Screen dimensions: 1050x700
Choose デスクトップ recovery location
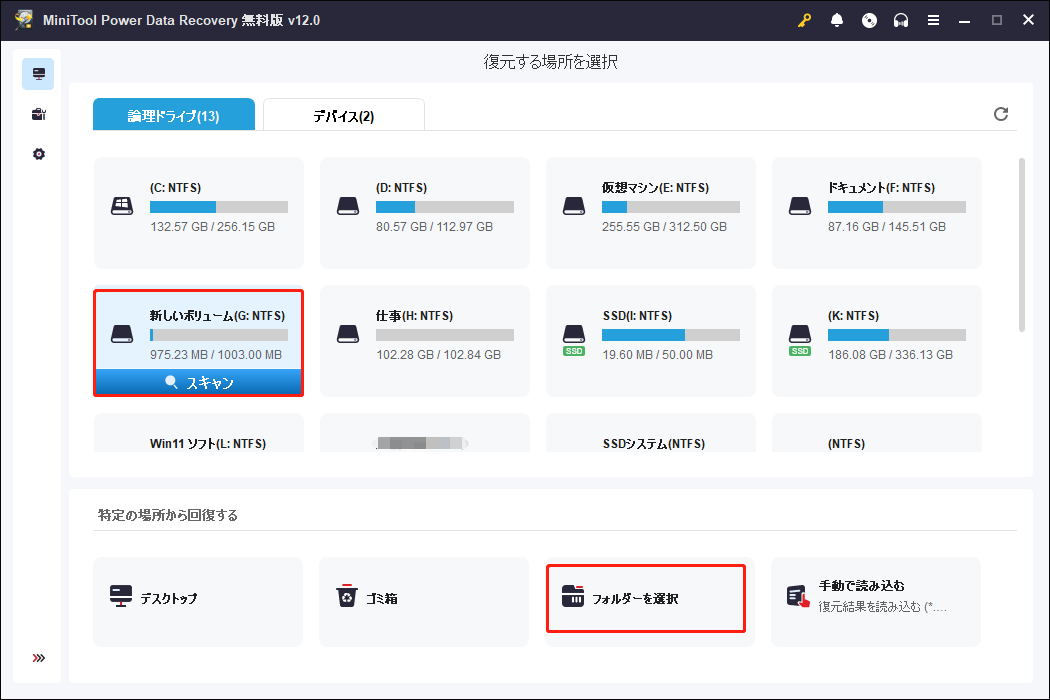pos(198,602)
